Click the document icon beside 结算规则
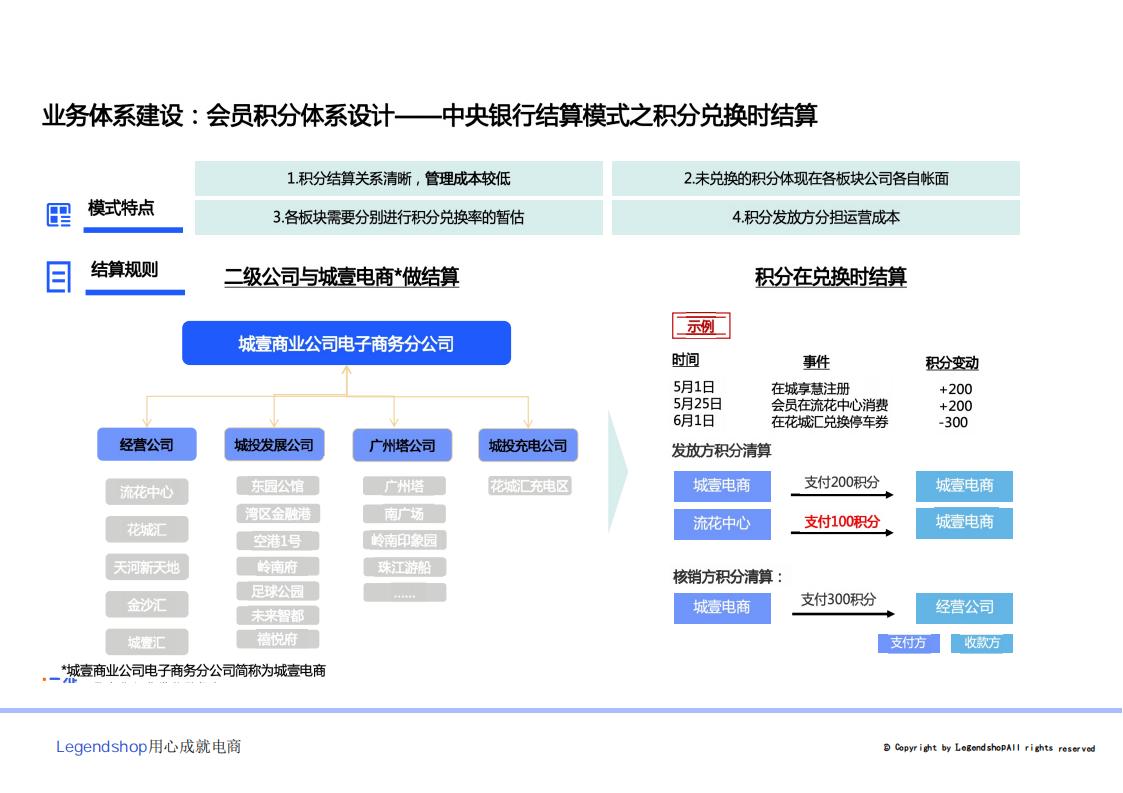The width and height of the screenshot is (1123, 793). pos(59,277)
